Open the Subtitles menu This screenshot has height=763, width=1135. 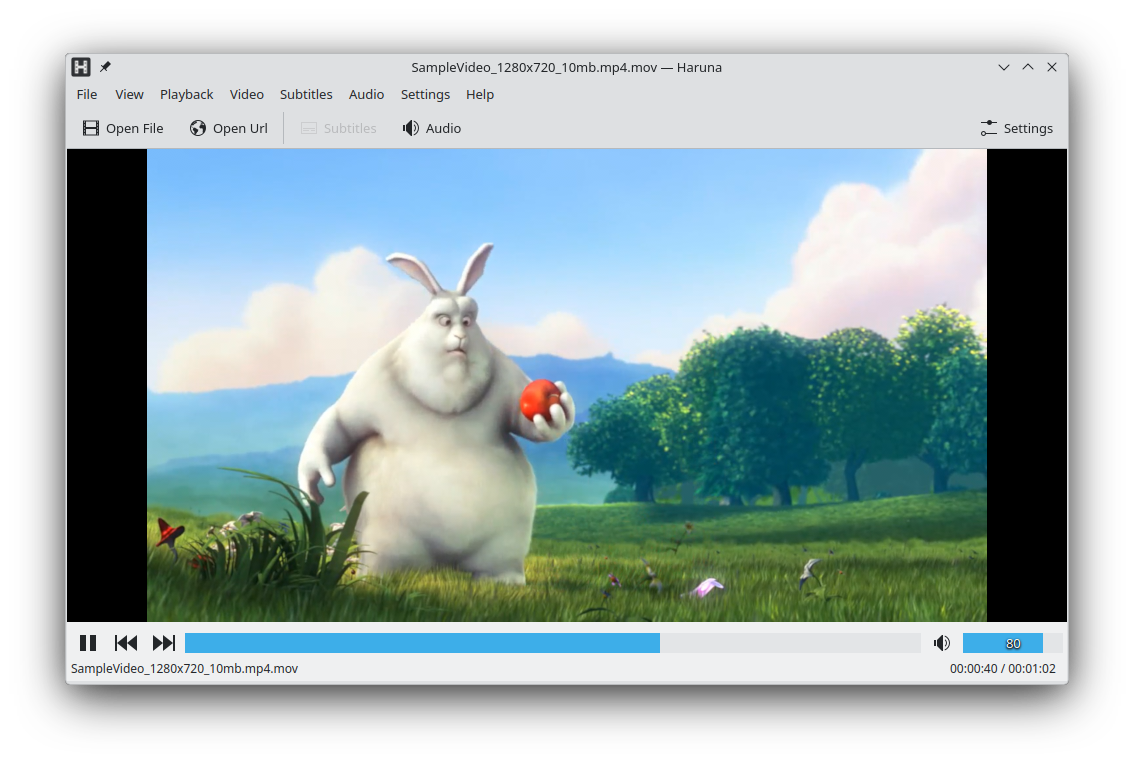306,94
